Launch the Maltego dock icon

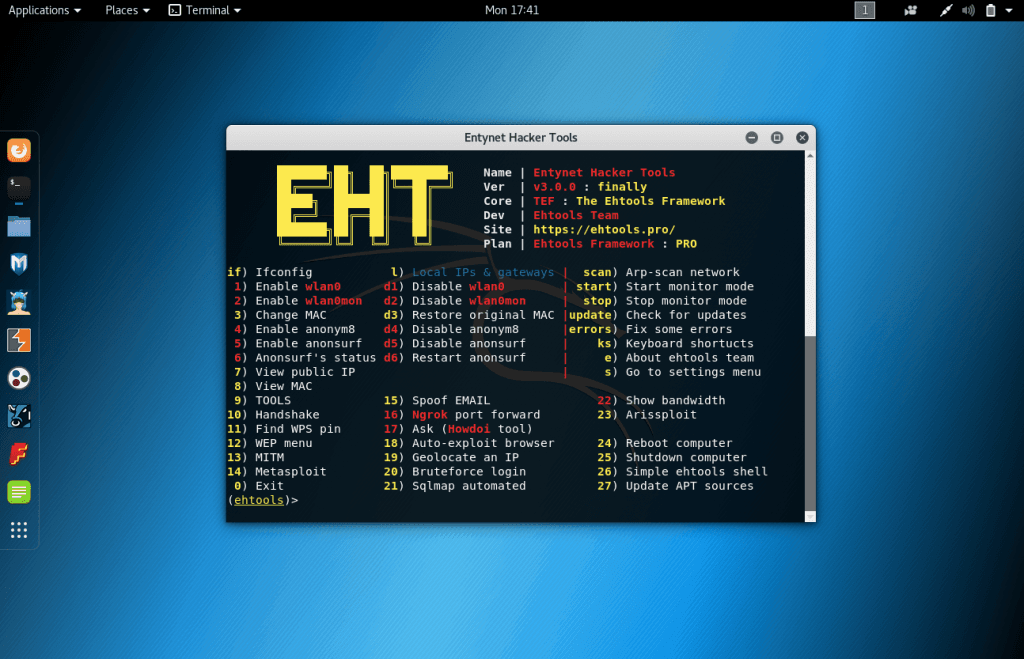pos(19,416)
